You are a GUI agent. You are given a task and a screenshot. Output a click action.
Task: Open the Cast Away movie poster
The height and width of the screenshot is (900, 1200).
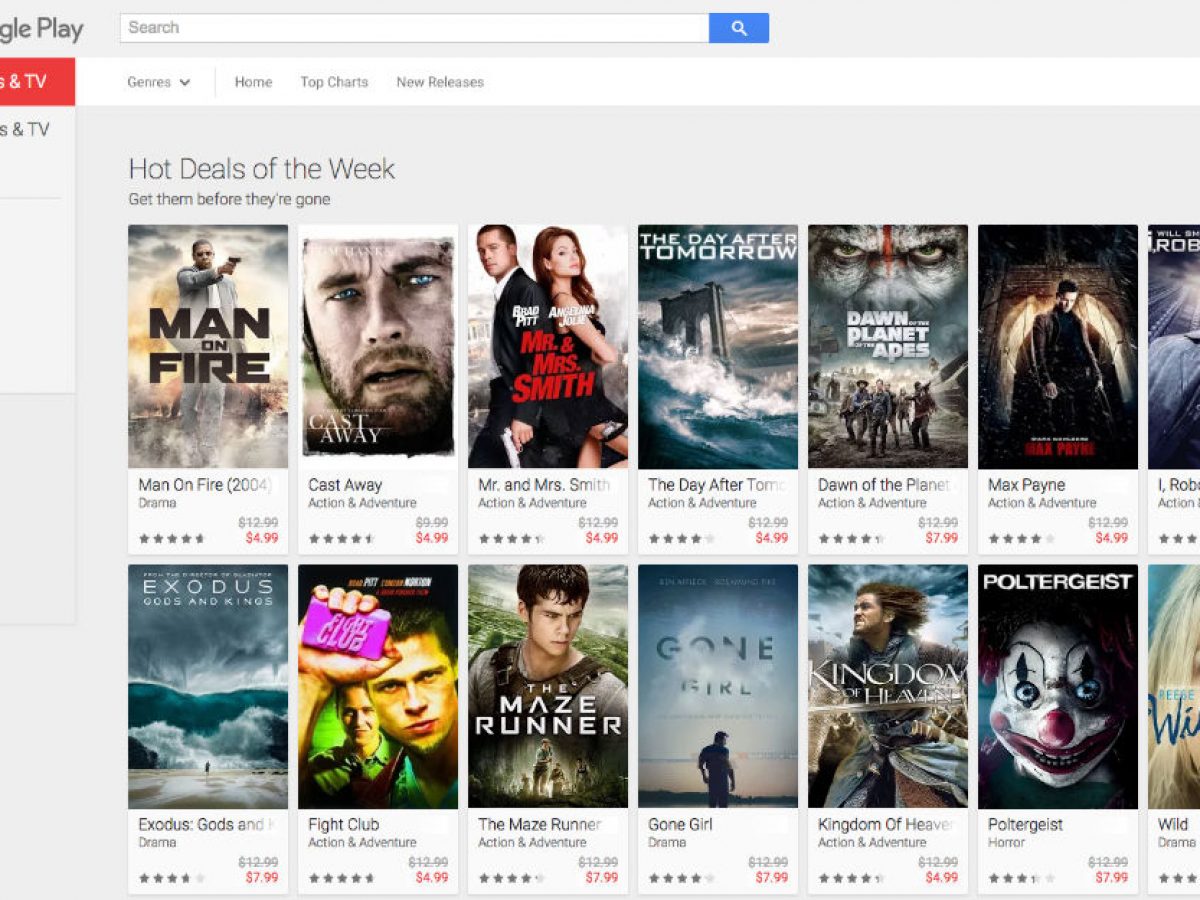(x=378, y=346)
